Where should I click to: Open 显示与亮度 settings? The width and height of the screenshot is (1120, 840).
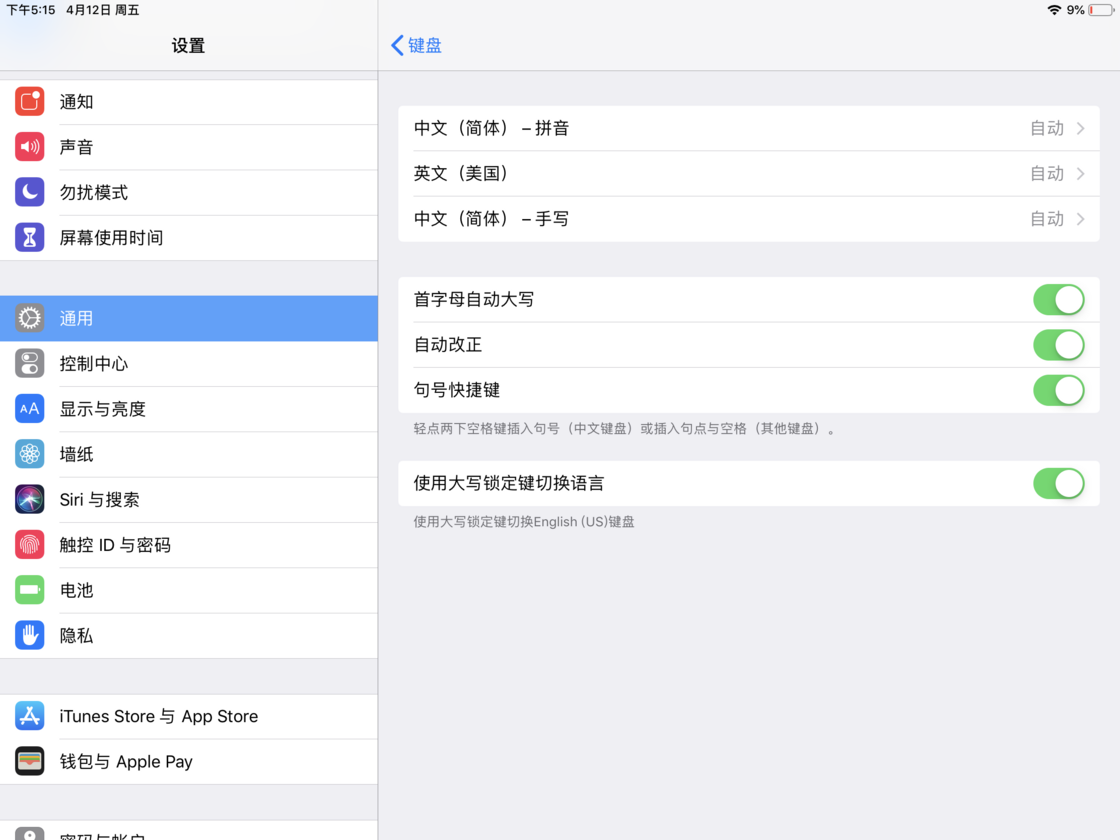tap(189, 409)
